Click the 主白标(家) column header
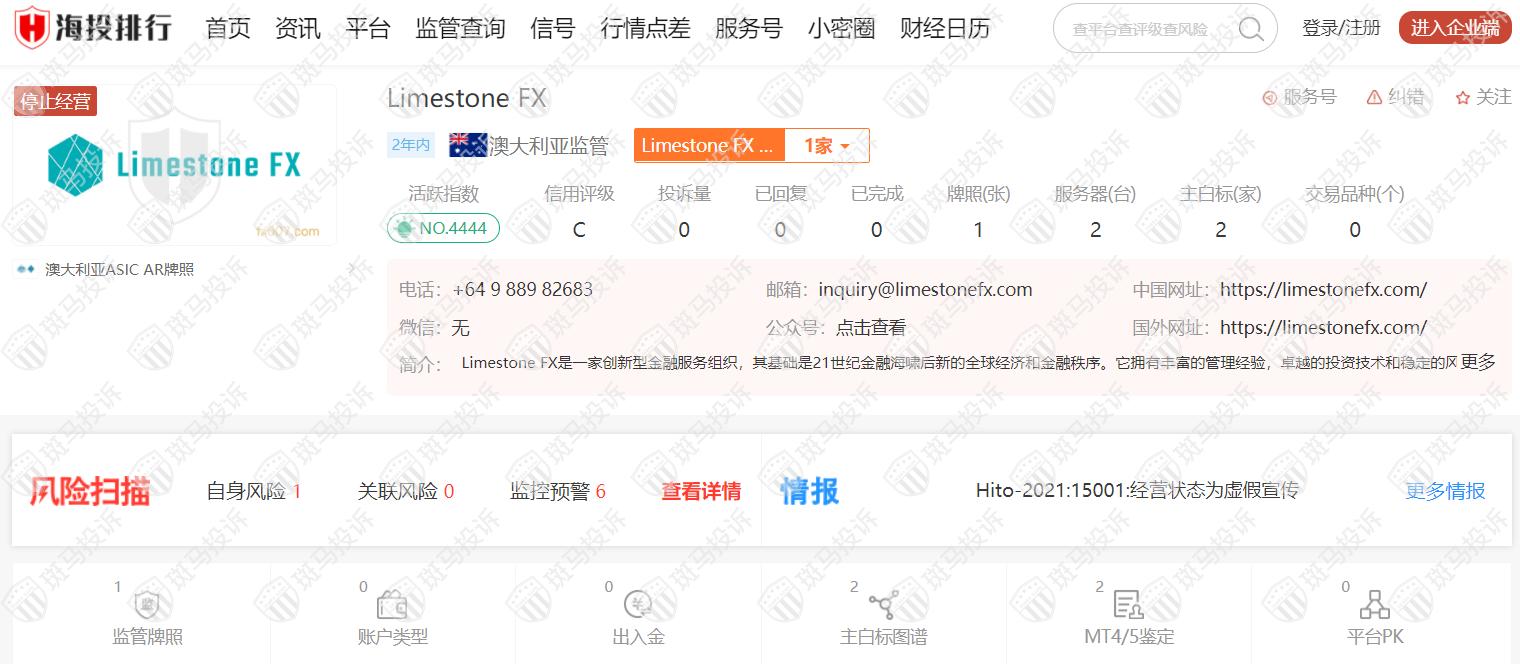This screenshot has height=664, width=1520. click(1220, 194)
